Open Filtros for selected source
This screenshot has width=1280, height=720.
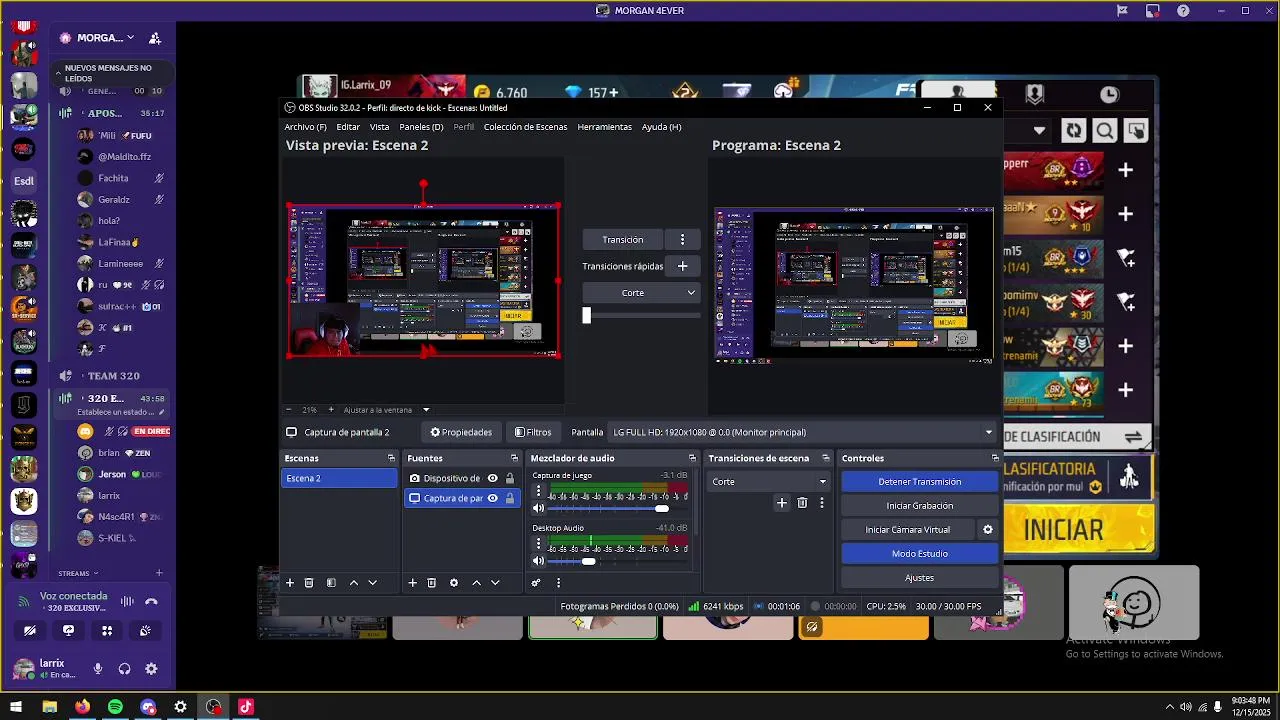(x=533, y=432)
